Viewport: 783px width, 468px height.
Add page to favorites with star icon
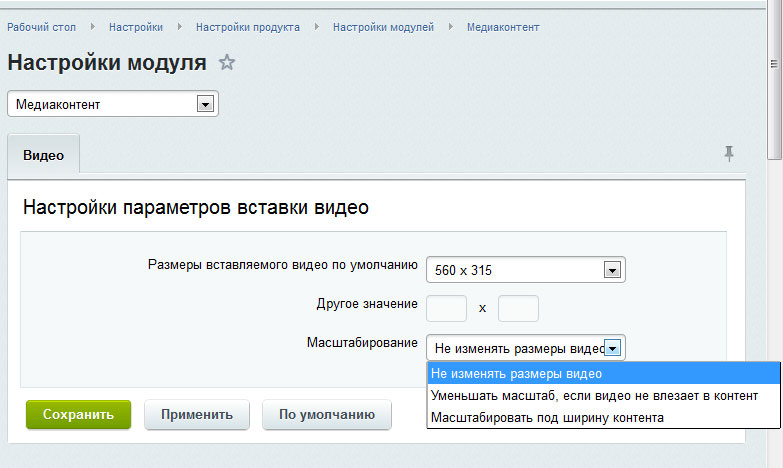coord(227,62)
